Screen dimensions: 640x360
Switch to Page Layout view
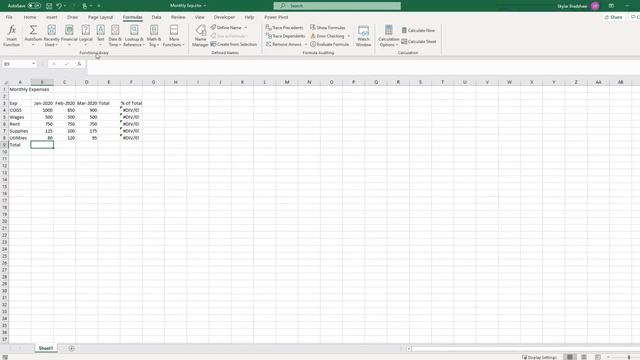584,357
